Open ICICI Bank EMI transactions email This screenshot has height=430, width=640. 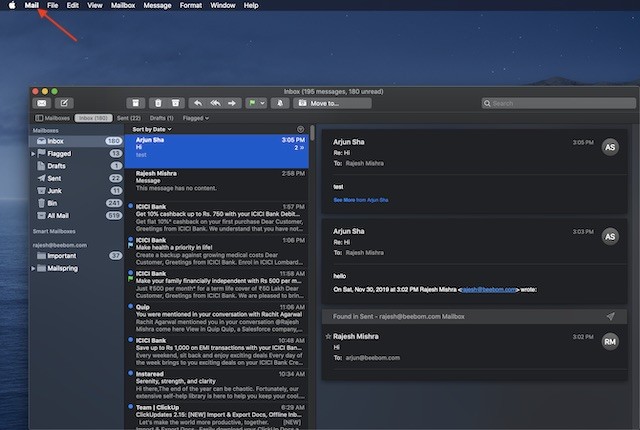[x=217, y=352]
